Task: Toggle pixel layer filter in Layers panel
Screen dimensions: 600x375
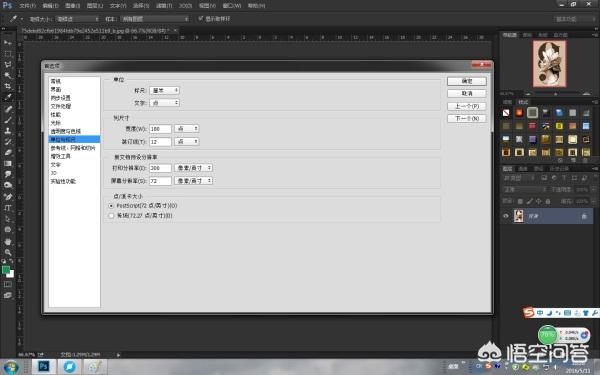Action: (x=544, y=178)
